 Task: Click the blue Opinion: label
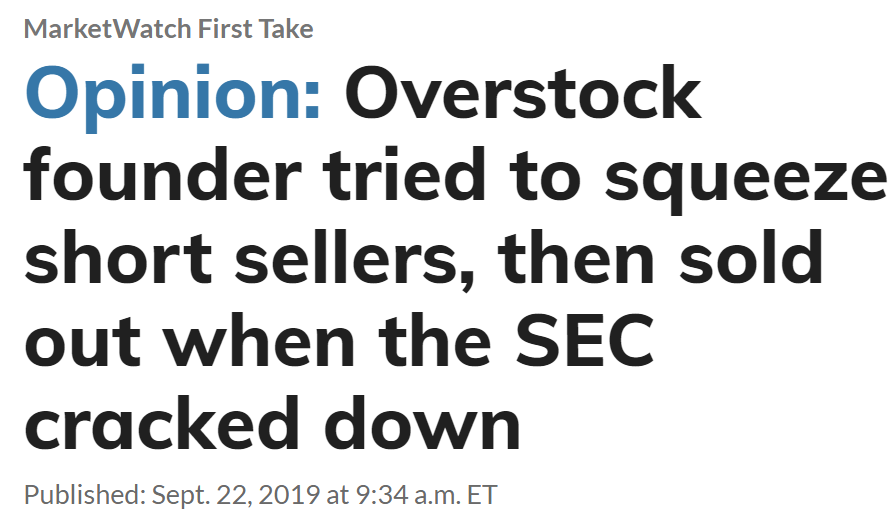coord(173,95)
